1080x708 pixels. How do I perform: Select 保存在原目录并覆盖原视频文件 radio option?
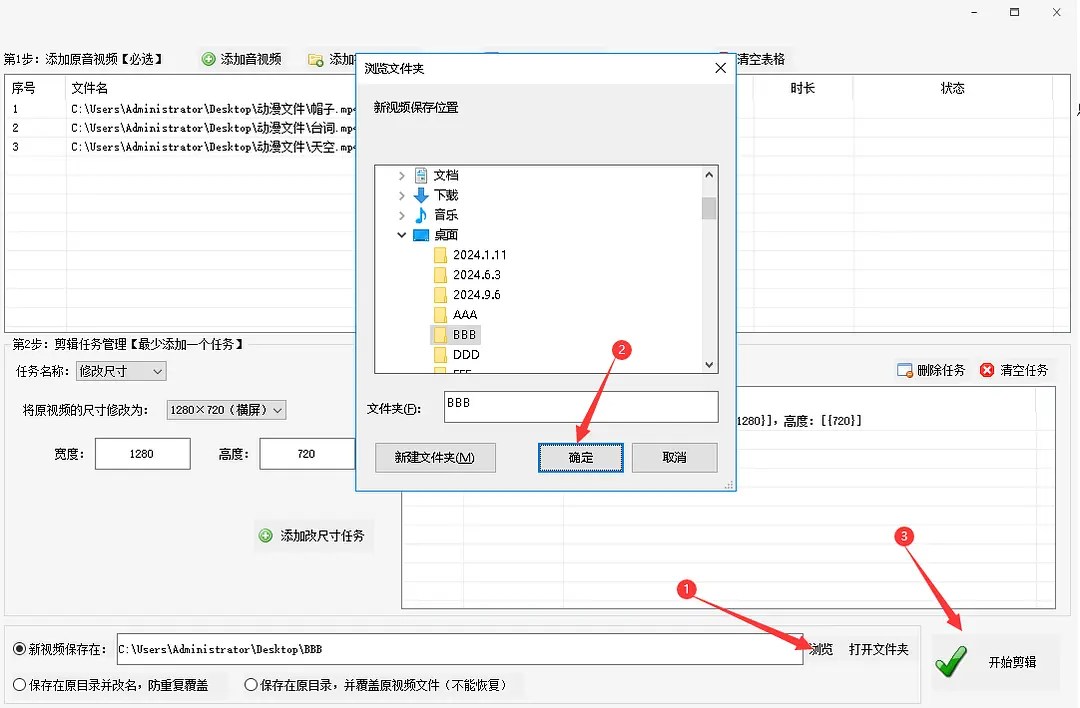(x=251, y=685)
